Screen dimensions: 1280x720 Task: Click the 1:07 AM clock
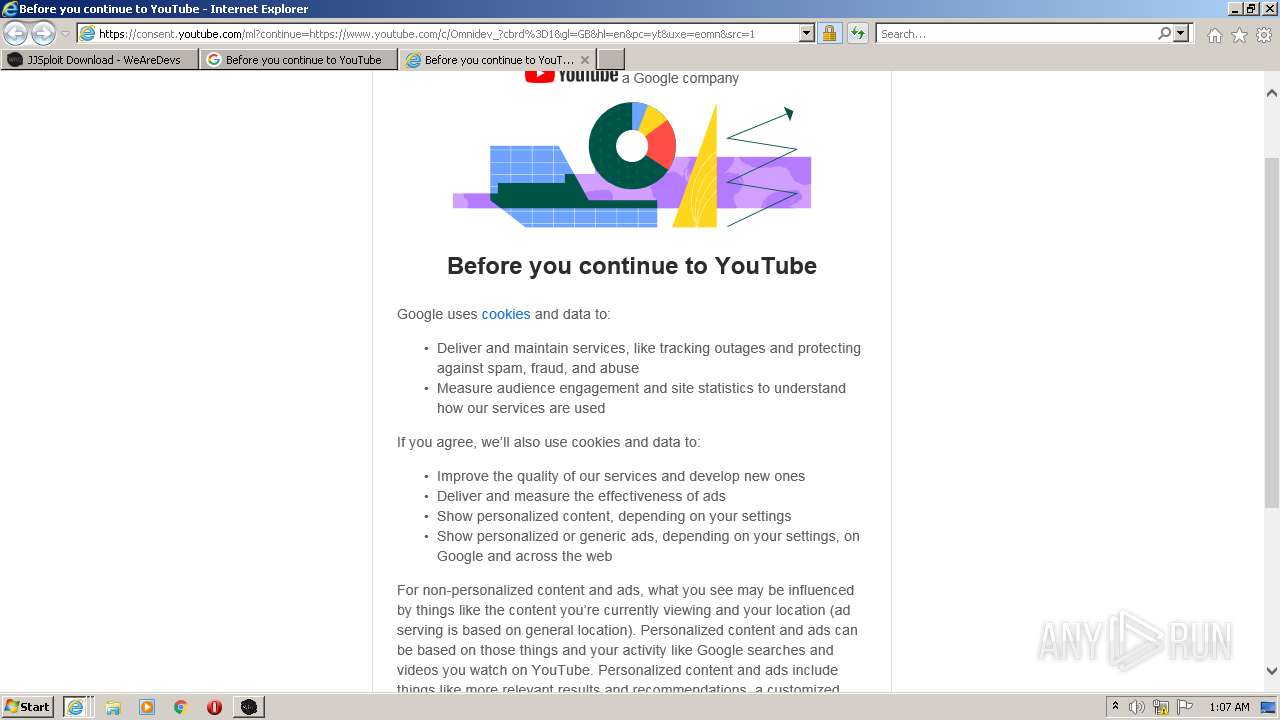pos(1229,707)
